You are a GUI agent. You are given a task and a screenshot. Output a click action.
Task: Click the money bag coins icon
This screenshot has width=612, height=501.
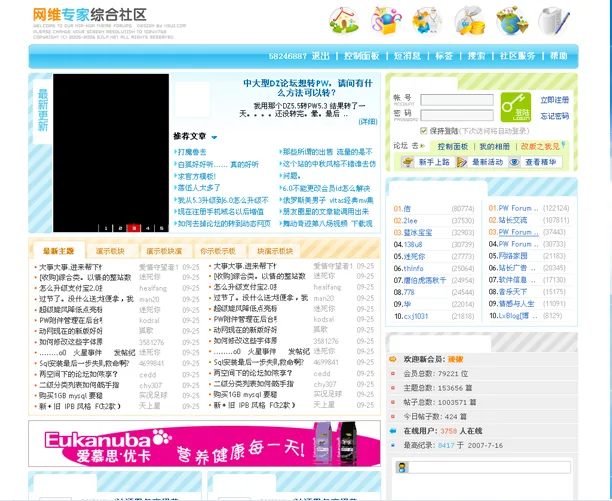(x=468, y=19)
